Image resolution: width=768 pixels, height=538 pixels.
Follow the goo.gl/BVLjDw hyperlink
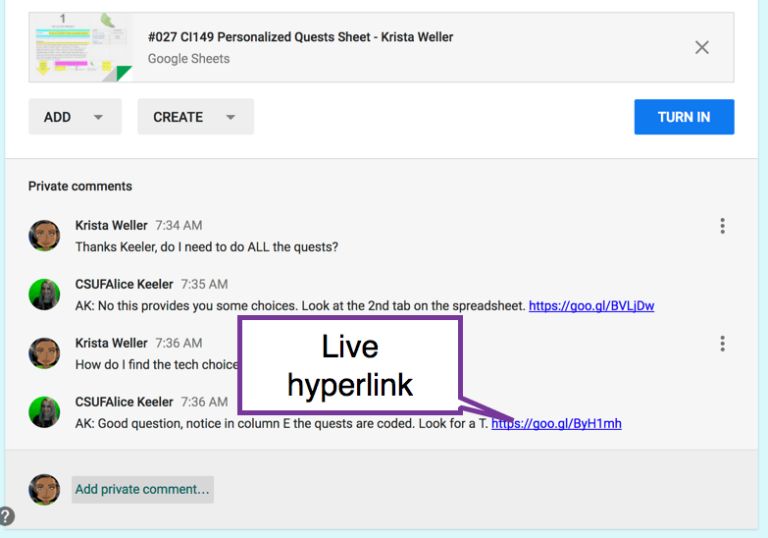click(x=591, y=306)
